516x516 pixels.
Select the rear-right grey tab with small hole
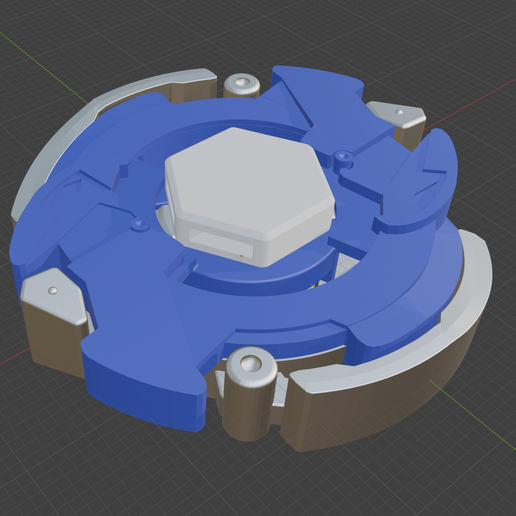(398, 114)
